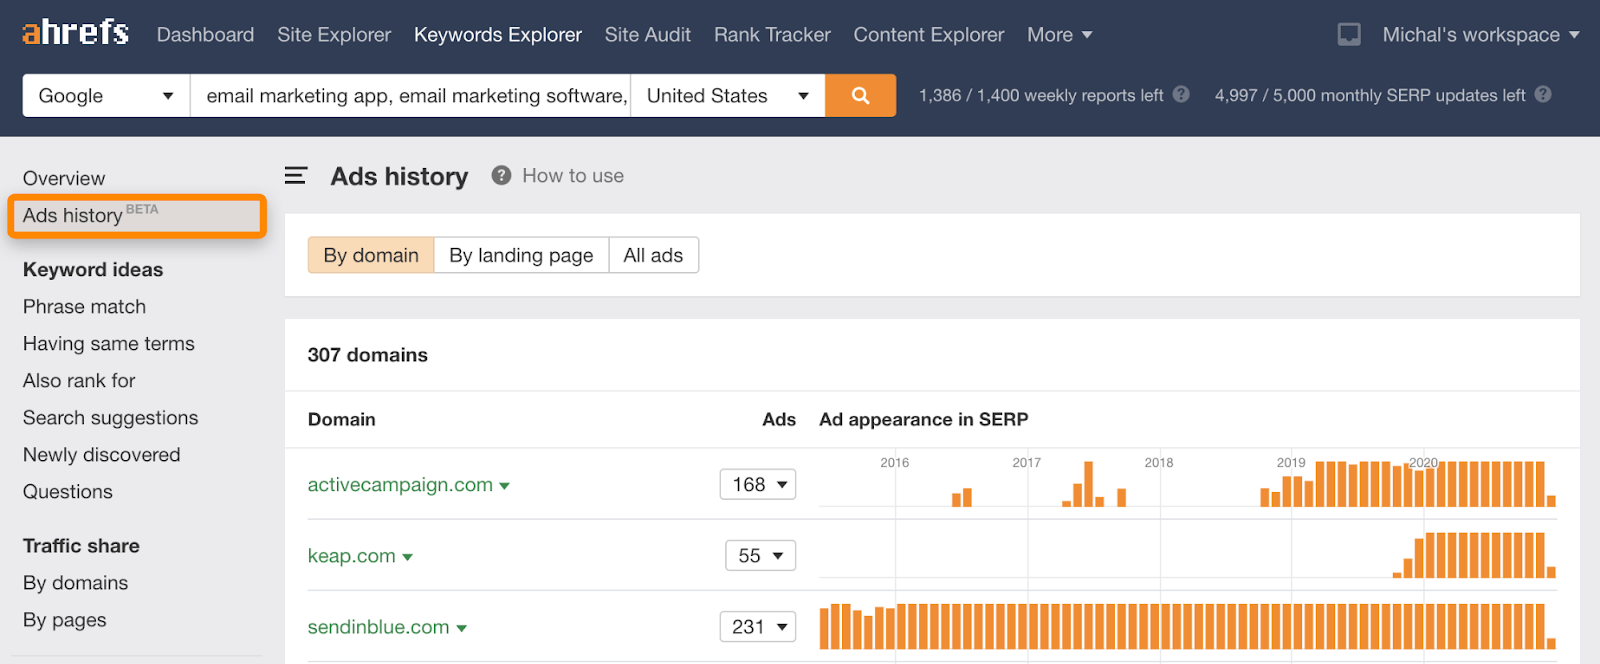Click the orange search magnifier button
1600x664 pixels.
[860, 96]
